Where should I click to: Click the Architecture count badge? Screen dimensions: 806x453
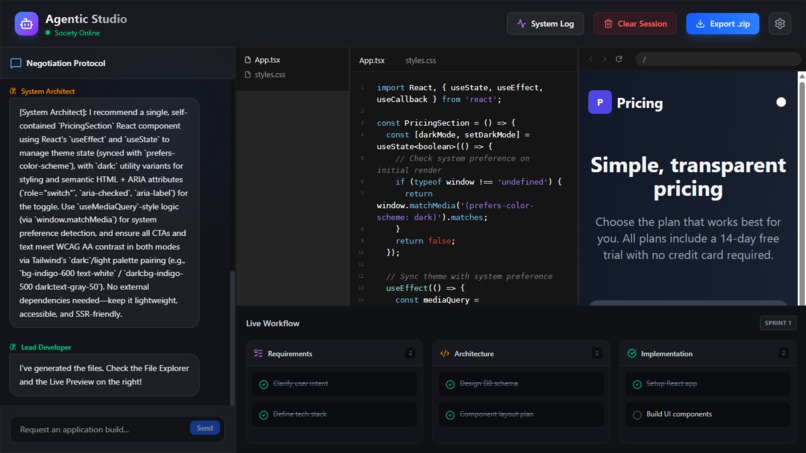point(596,353)
